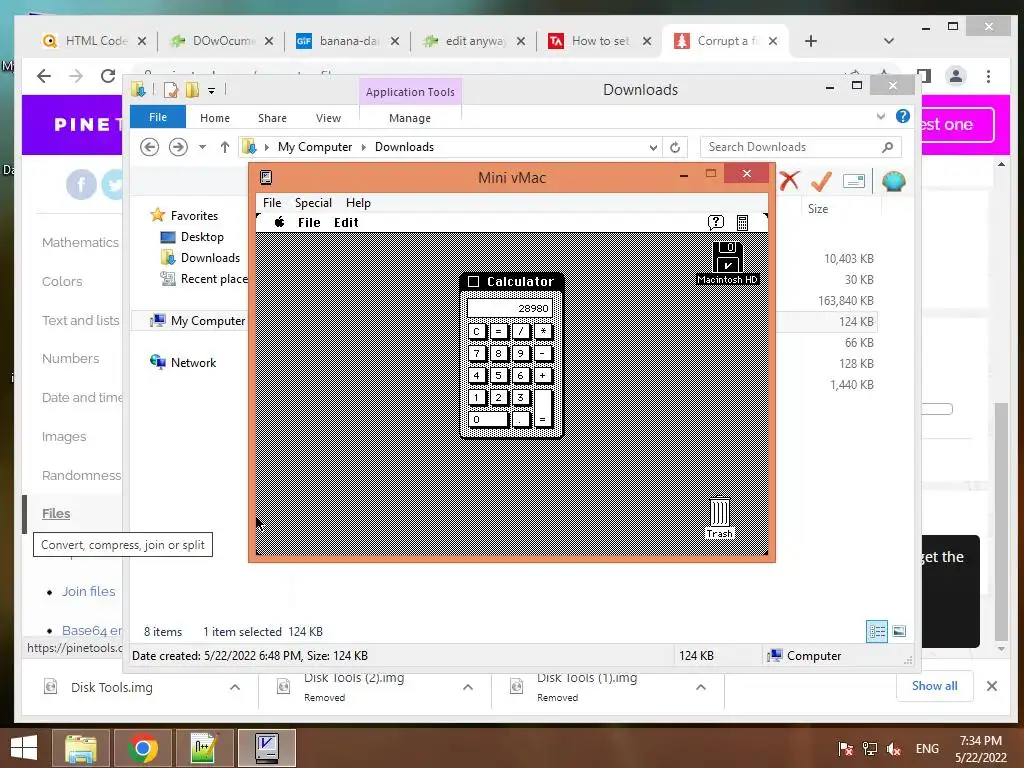The image size is (1024, 768).
Task: Click Explorer's forward arrow button
Action: [x=178, y=147]
